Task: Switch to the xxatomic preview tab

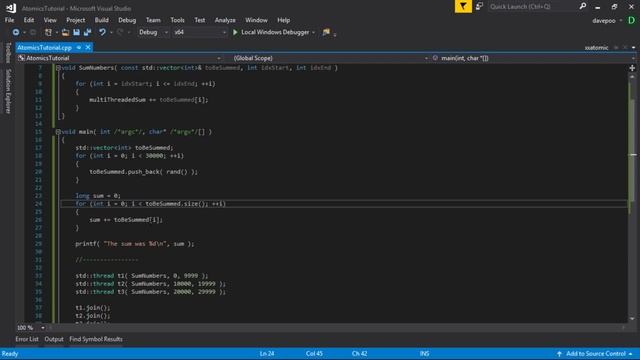Action: point(596,48)
